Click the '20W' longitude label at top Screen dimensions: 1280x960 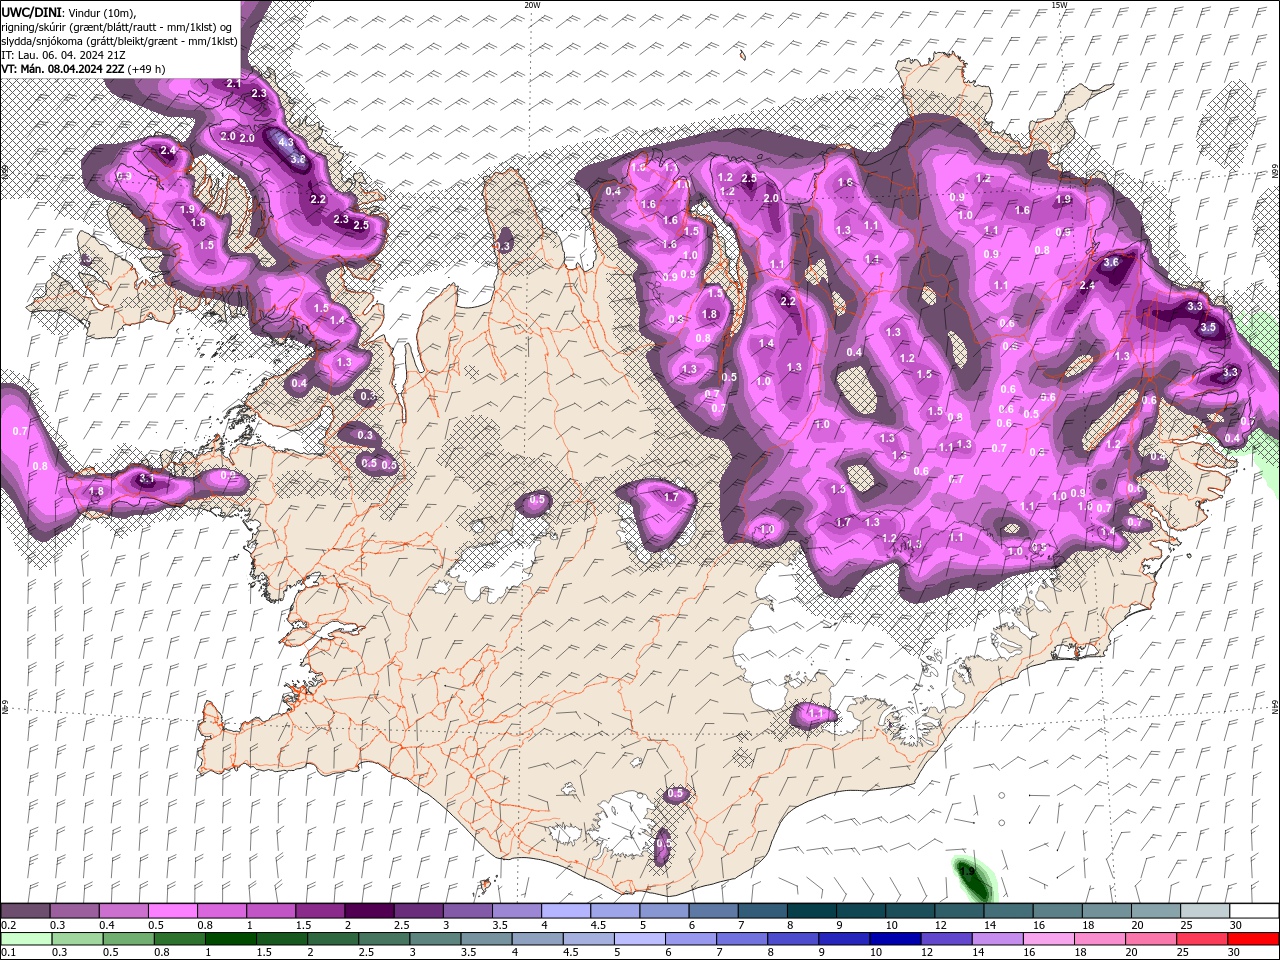[x=532, y=5]
